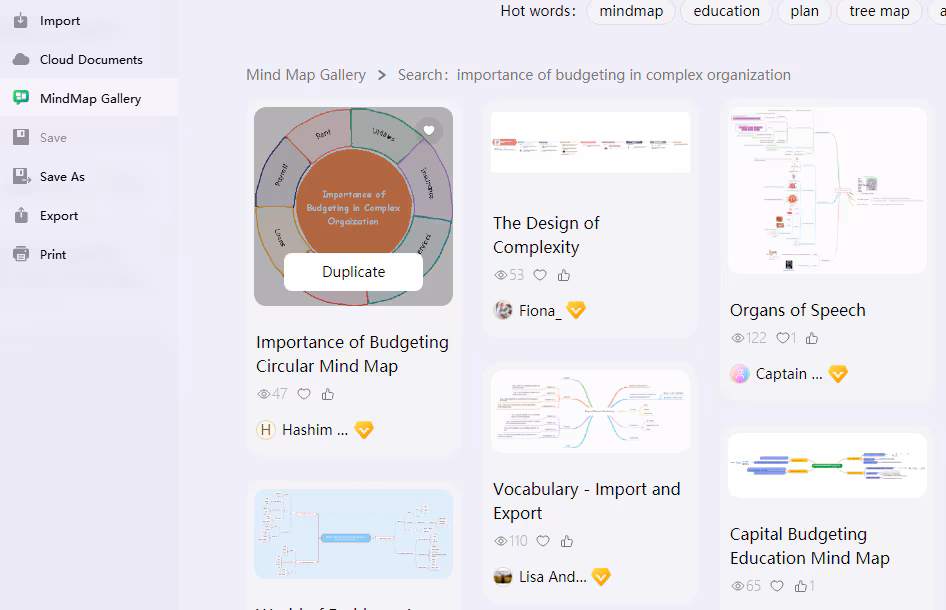The width and height of the screenshot is (946, 610).
Task: Click the Cloud Documents cloud icon
Action: click(21, 59)
